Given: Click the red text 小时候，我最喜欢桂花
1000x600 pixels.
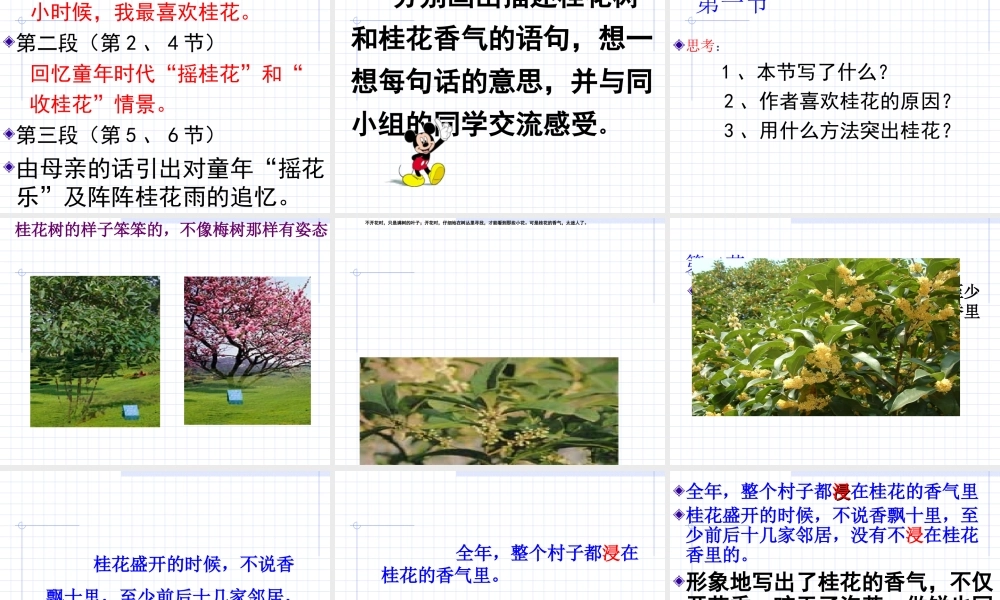Looking at the screenshot, I should click(142, 11).
